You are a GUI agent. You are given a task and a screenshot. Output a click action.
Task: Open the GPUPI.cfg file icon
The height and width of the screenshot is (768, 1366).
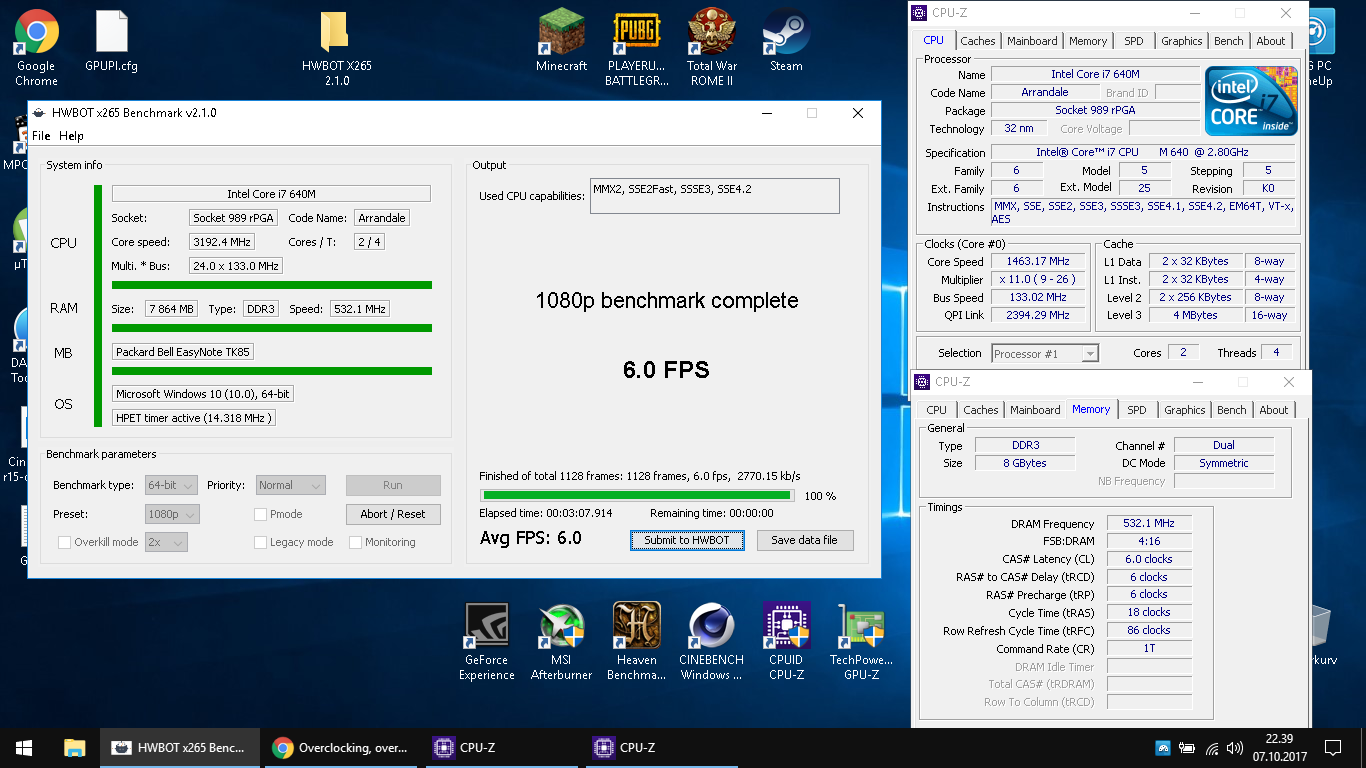(112, 40)
